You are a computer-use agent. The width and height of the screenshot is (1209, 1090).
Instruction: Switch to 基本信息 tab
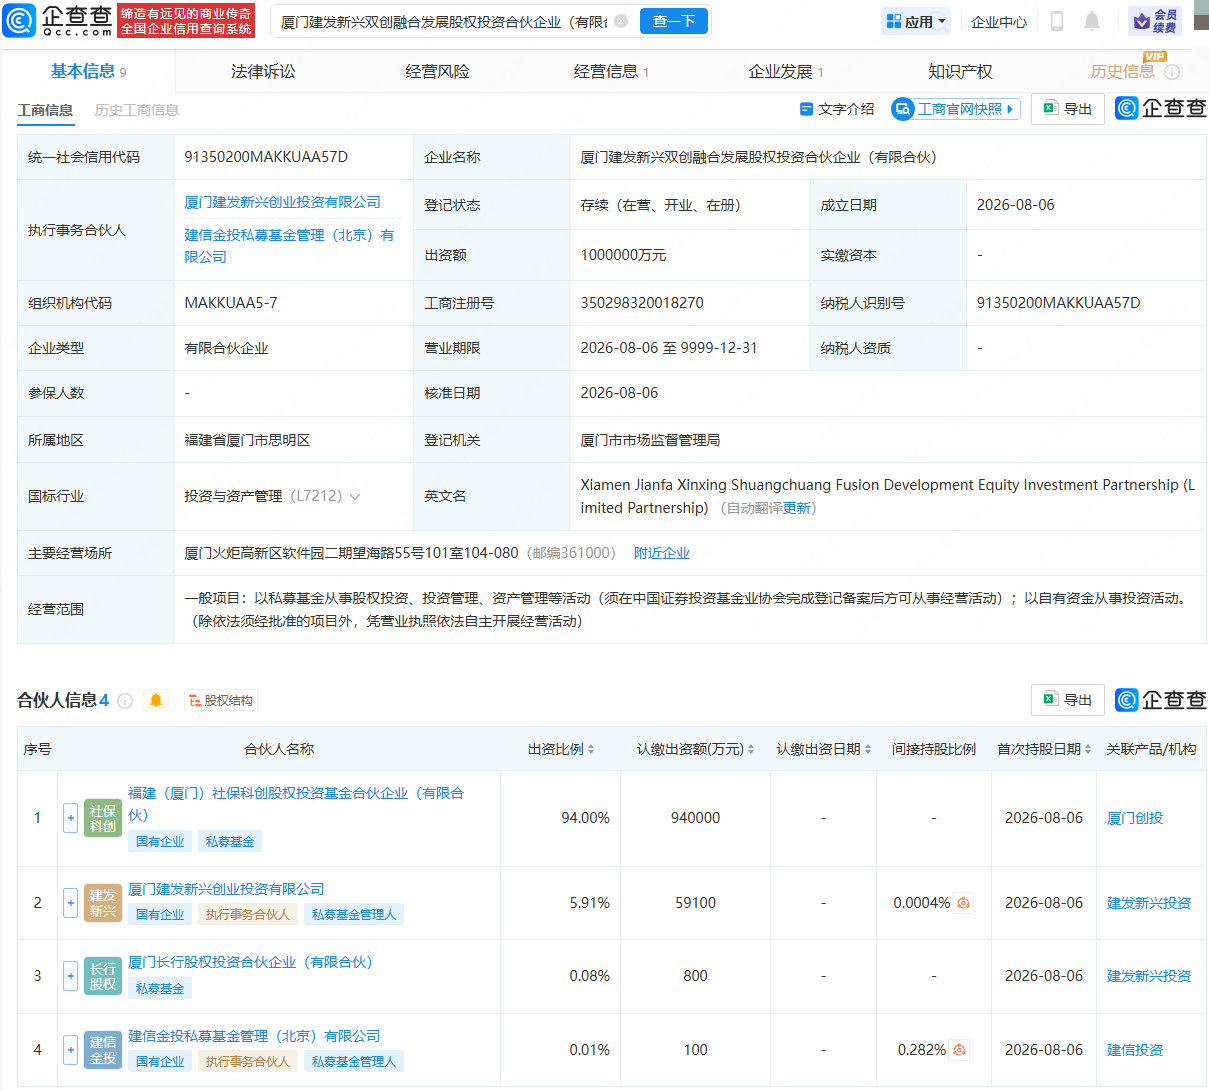[88, 71]
